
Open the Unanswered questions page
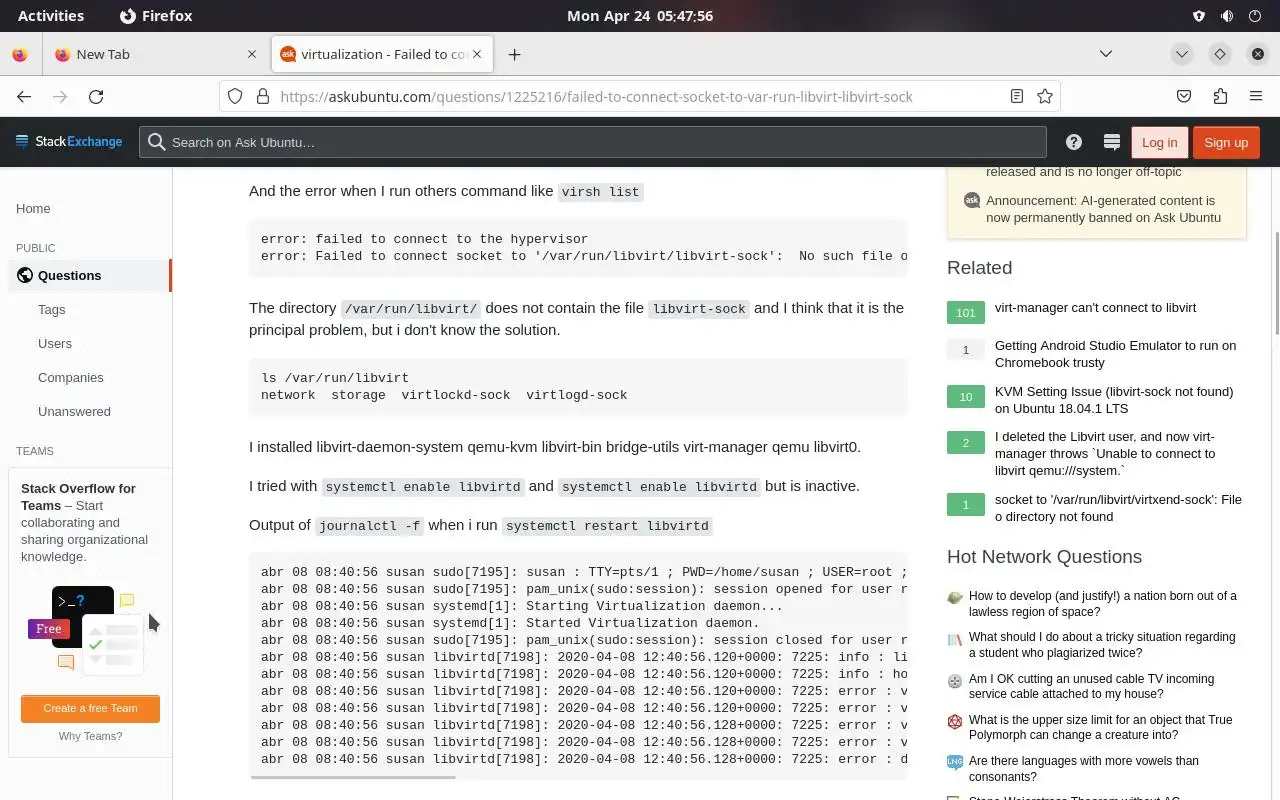click(x=74, y=411)
